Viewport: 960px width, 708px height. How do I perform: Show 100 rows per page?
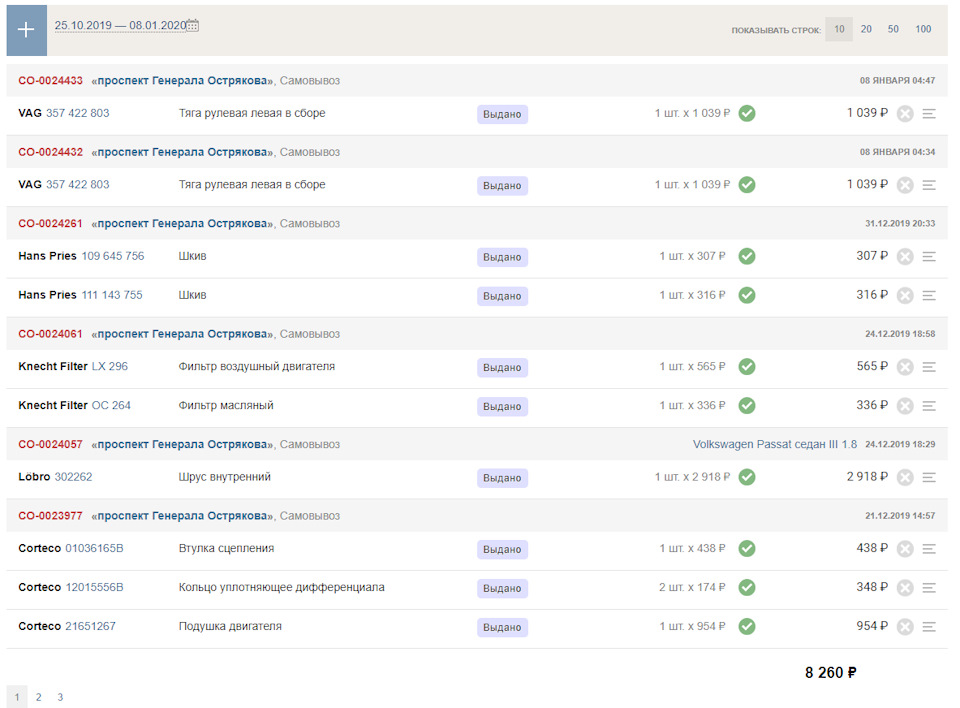tap(923, 29)
